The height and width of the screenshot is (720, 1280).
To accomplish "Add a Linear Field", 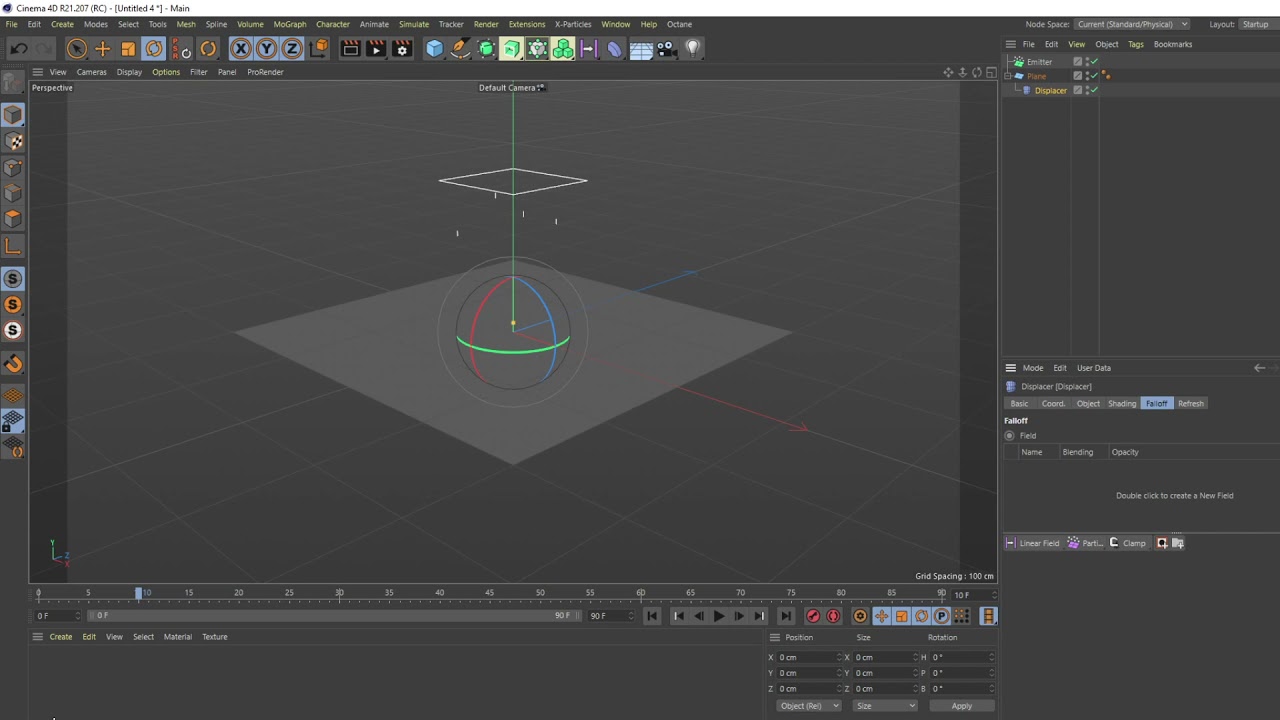I will click(1032, 543).
